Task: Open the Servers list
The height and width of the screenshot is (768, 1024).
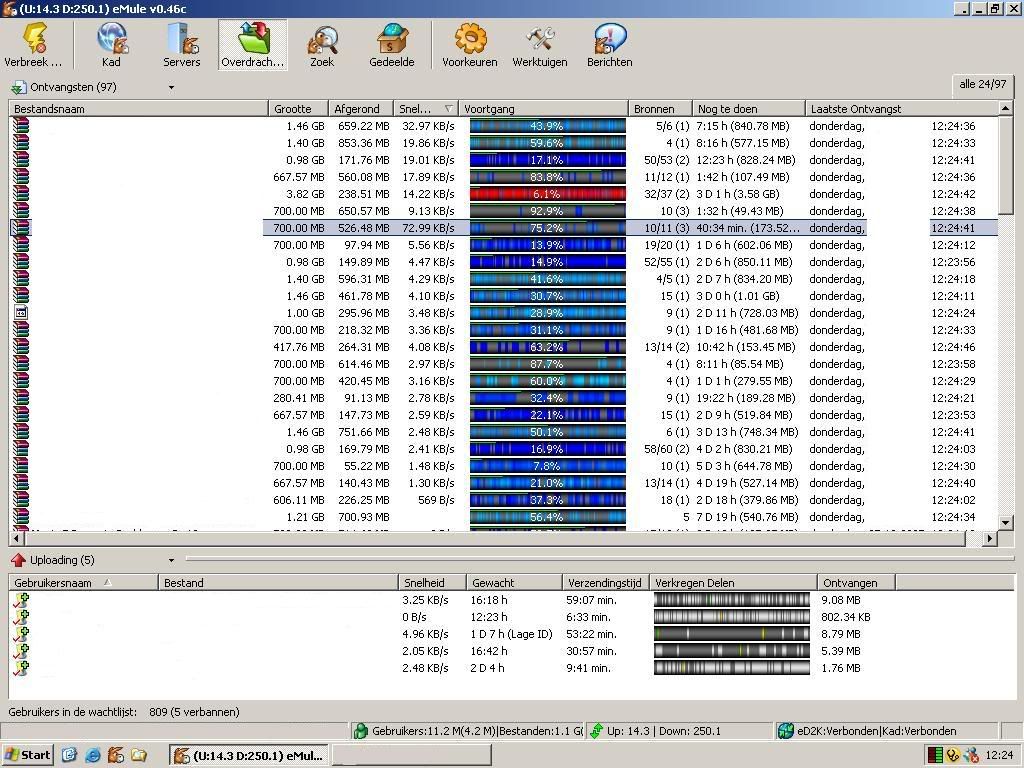Action: pos(182,45)
